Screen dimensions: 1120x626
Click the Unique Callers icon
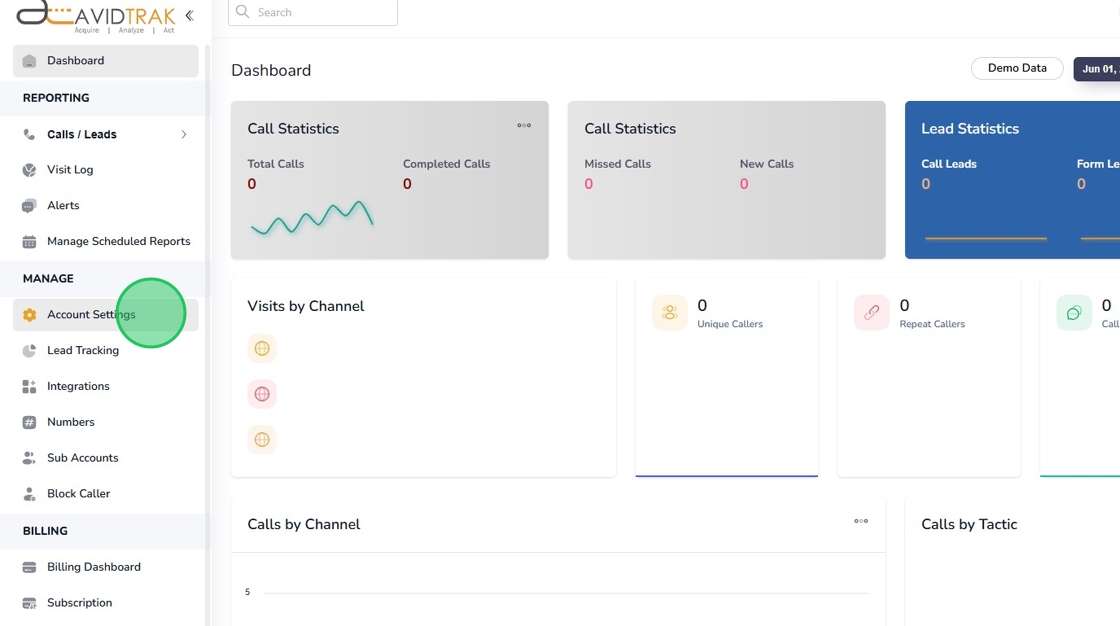[x=670, y=313]
